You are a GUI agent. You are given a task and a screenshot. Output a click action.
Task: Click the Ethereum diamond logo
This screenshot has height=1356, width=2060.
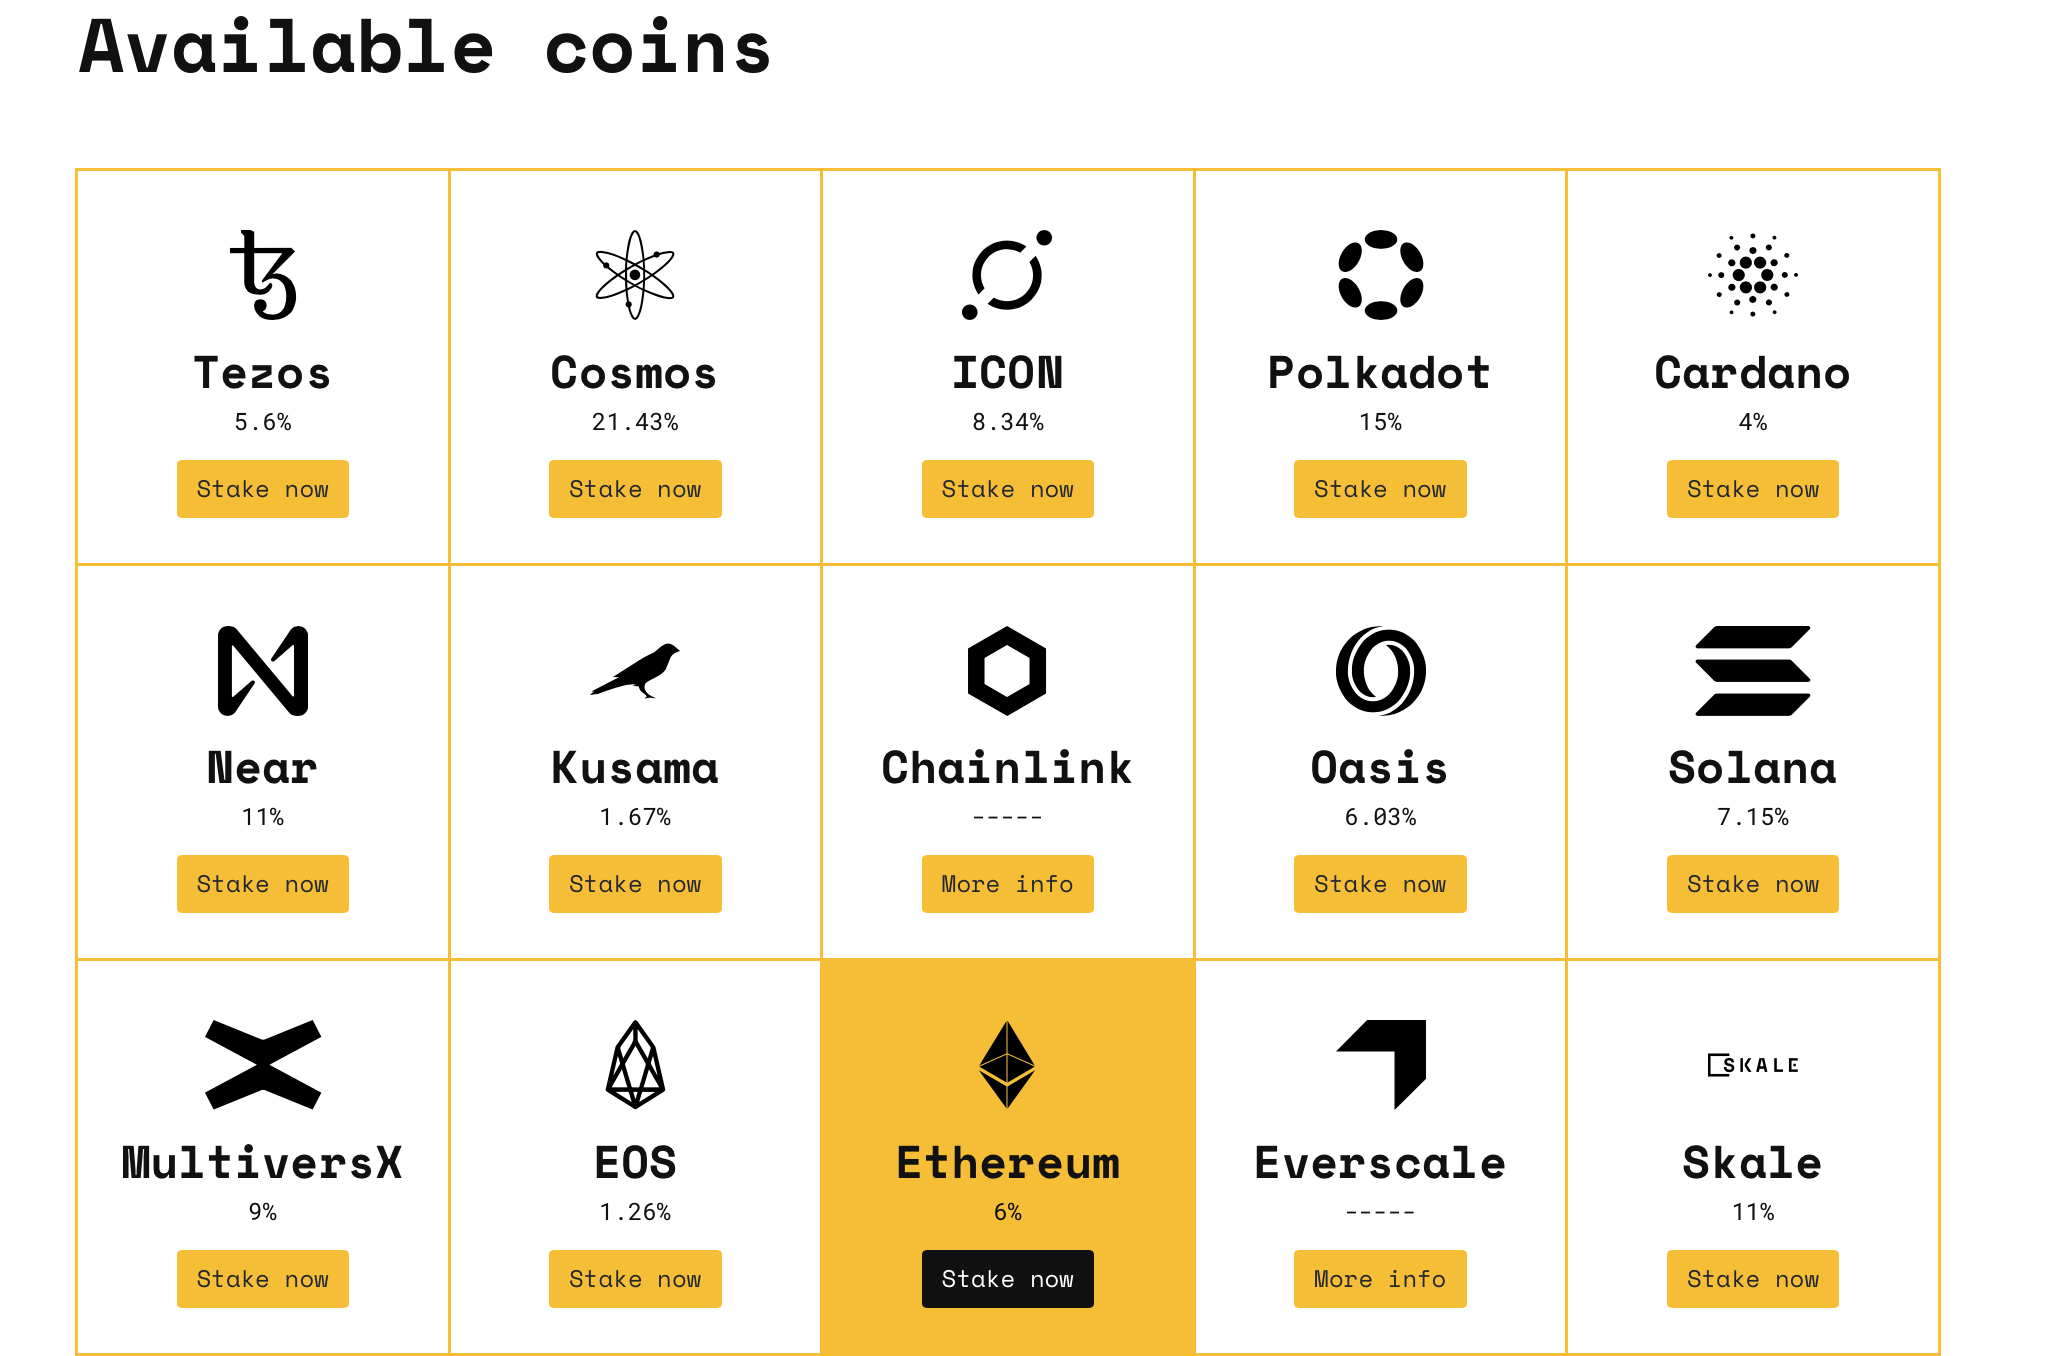1007,1065
